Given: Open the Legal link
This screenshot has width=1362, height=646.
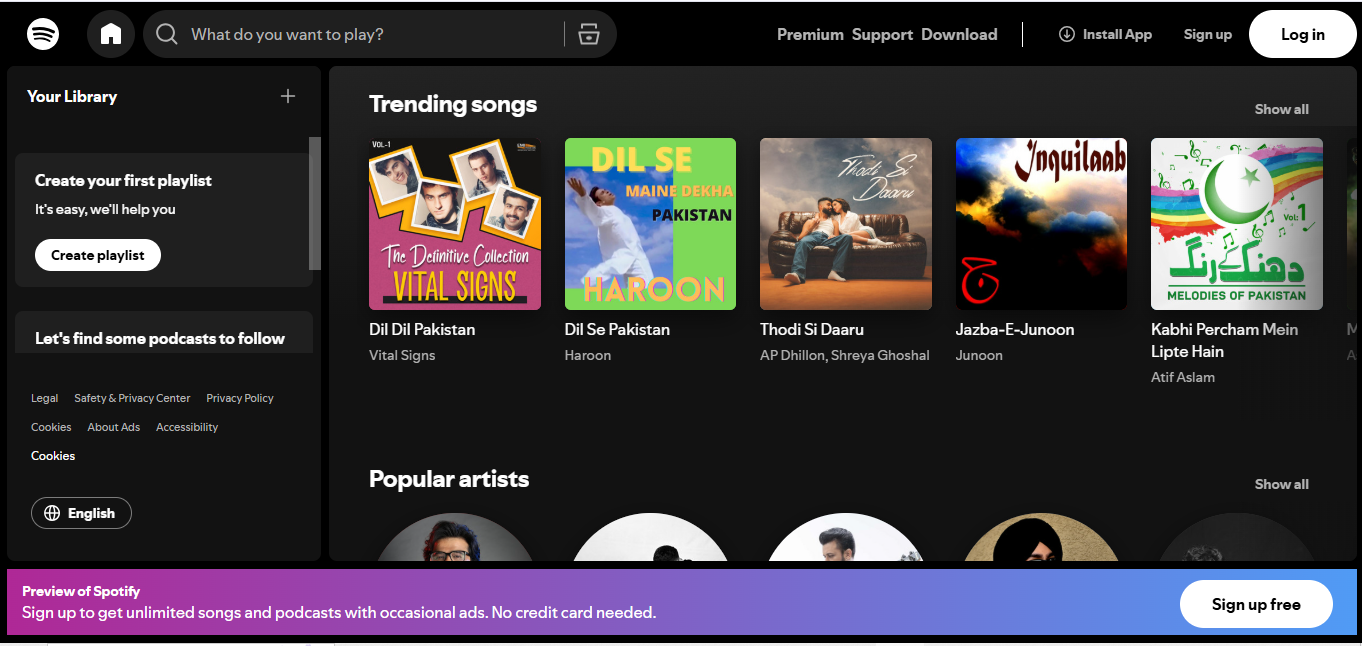Looking at the screenshot, I should [x=45, y=398].
